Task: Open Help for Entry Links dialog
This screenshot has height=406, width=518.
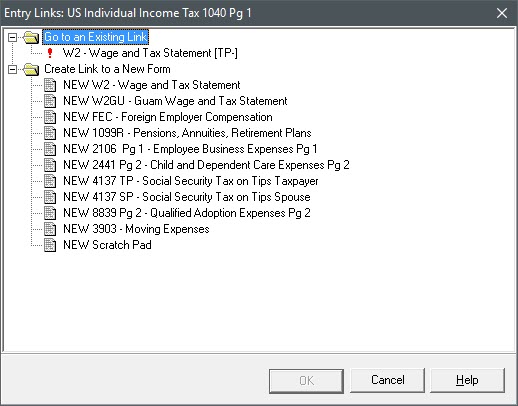Action: (x=467, y=380)
